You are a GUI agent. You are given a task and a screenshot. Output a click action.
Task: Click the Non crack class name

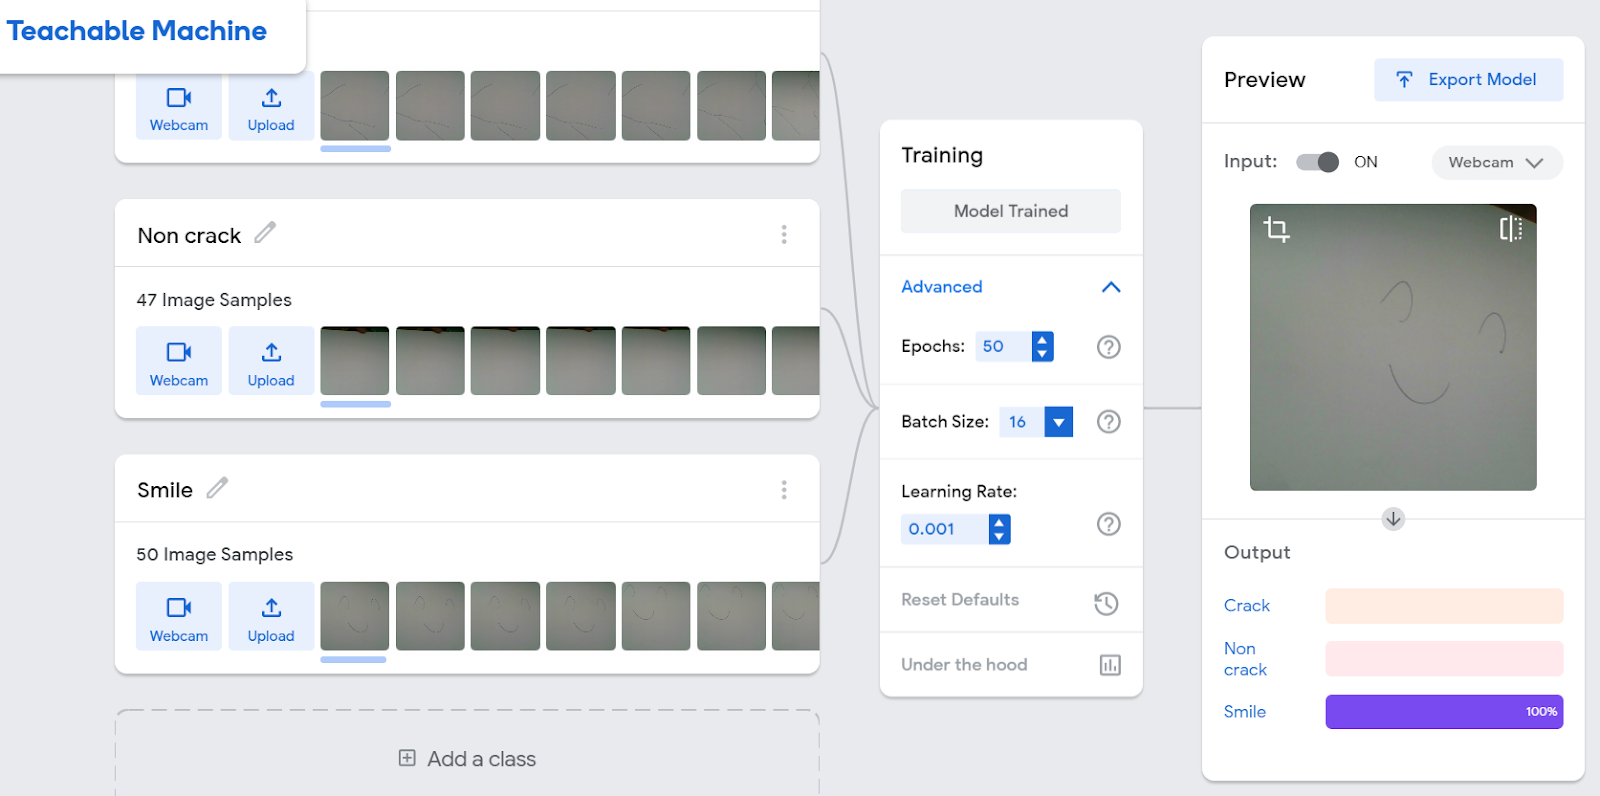click(x=189, y=236)
